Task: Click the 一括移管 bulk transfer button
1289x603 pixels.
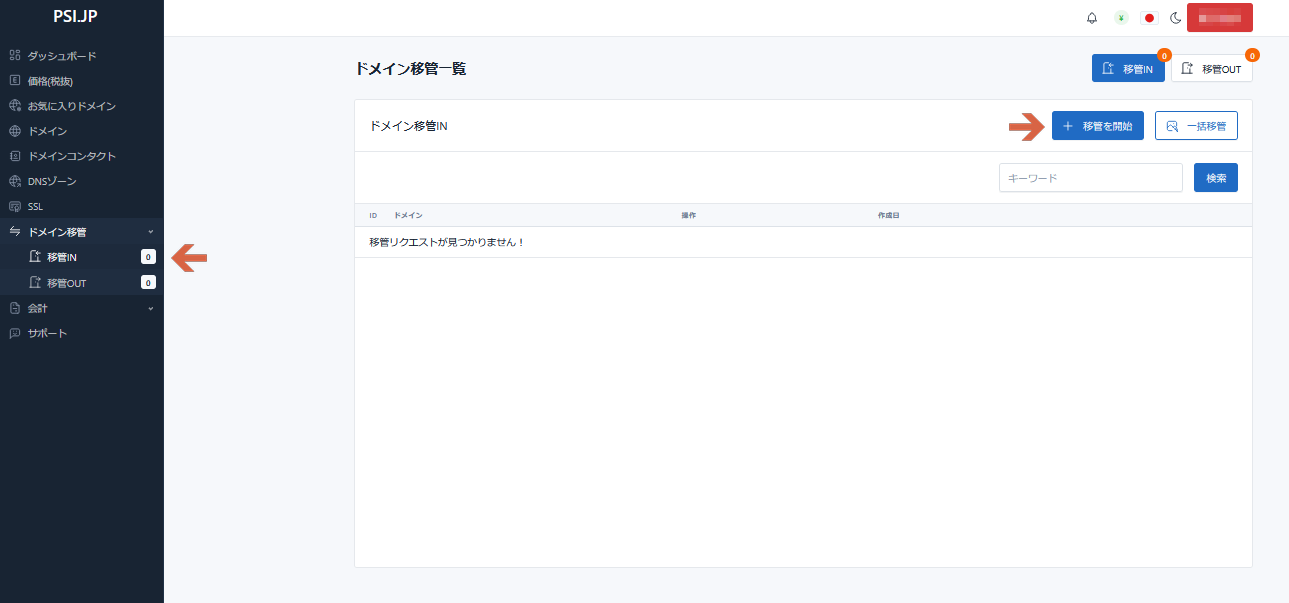Action: pyautogui.click(x=1196, y=126)
